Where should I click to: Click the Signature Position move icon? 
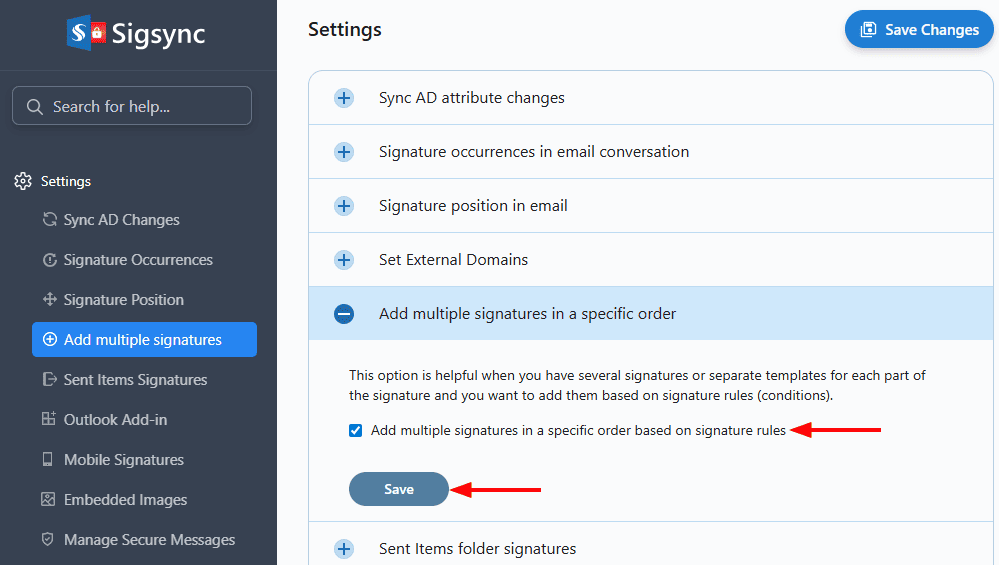[x=49, y=300]
